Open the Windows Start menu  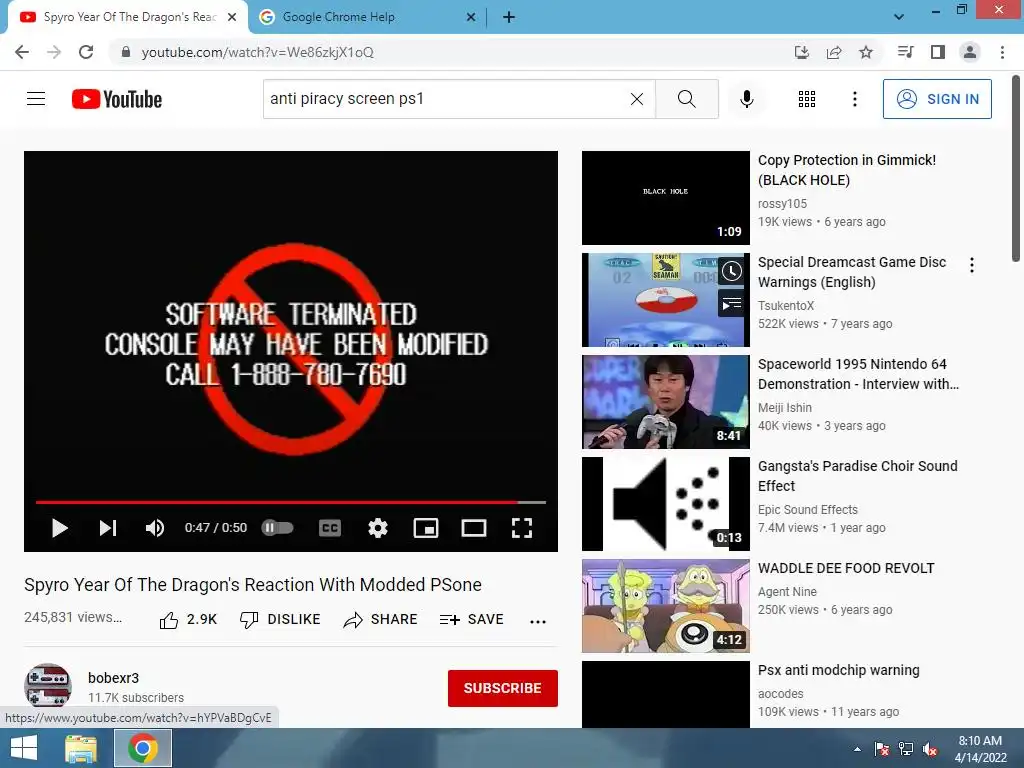click(24, 748)
